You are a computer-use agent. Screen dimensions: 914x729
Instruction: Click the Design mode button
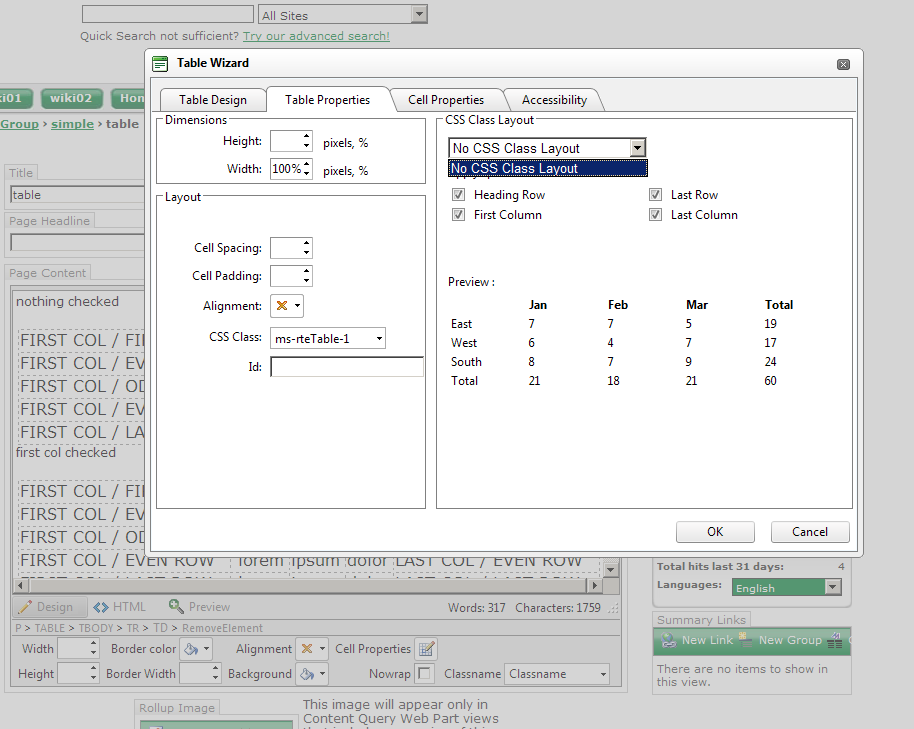pos(45,607)
